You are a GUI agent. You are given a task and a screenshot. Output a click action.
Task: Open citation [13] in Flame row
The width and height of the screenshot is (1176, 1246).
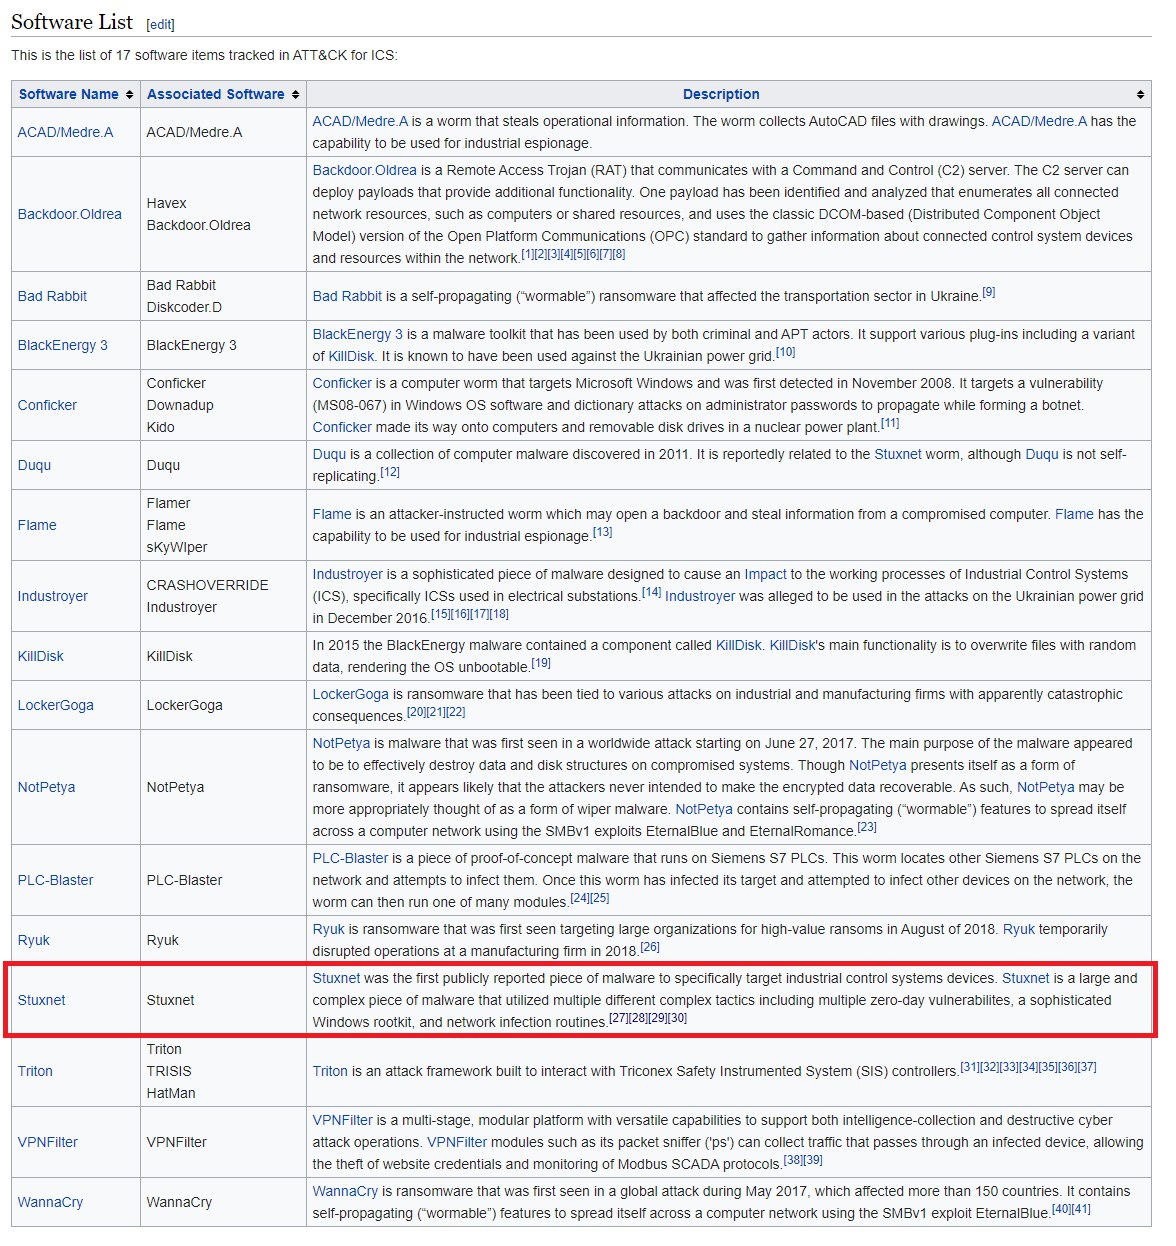[x=602, y=532]
